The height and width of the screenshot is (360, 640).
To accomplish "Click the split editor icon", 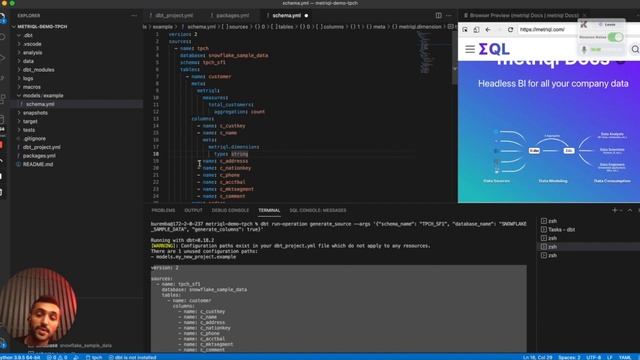I will click(438, 16).
